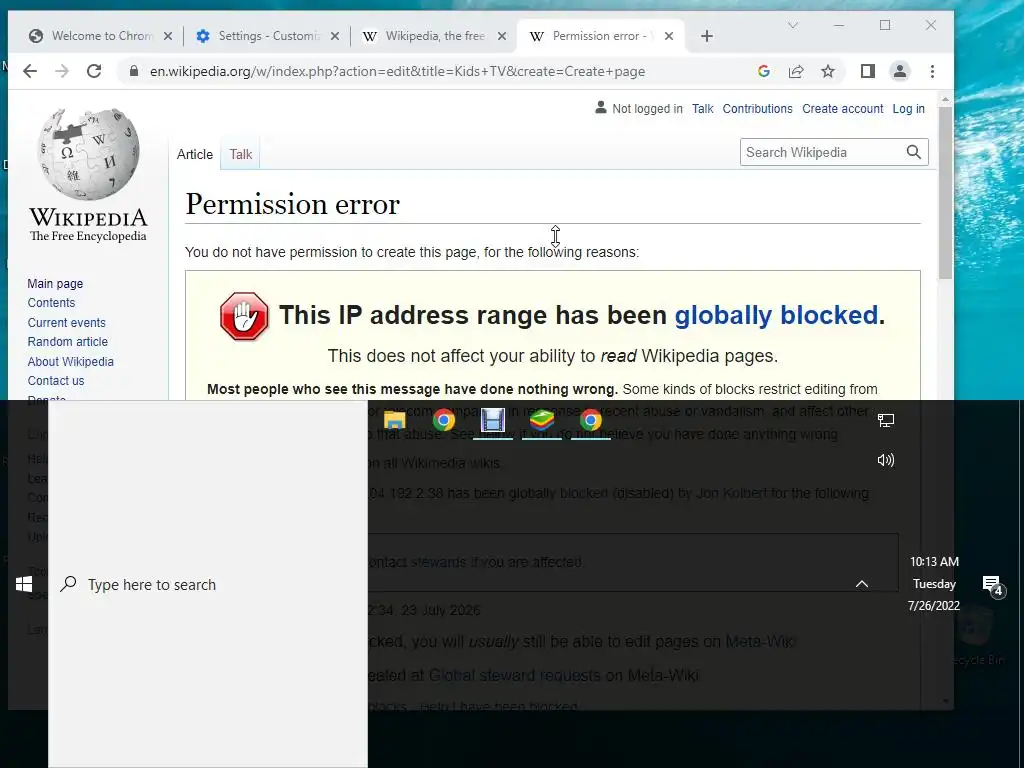Open Contact us sidebar link
This screenshot has height=768, width=1024.
coord(56,380)
